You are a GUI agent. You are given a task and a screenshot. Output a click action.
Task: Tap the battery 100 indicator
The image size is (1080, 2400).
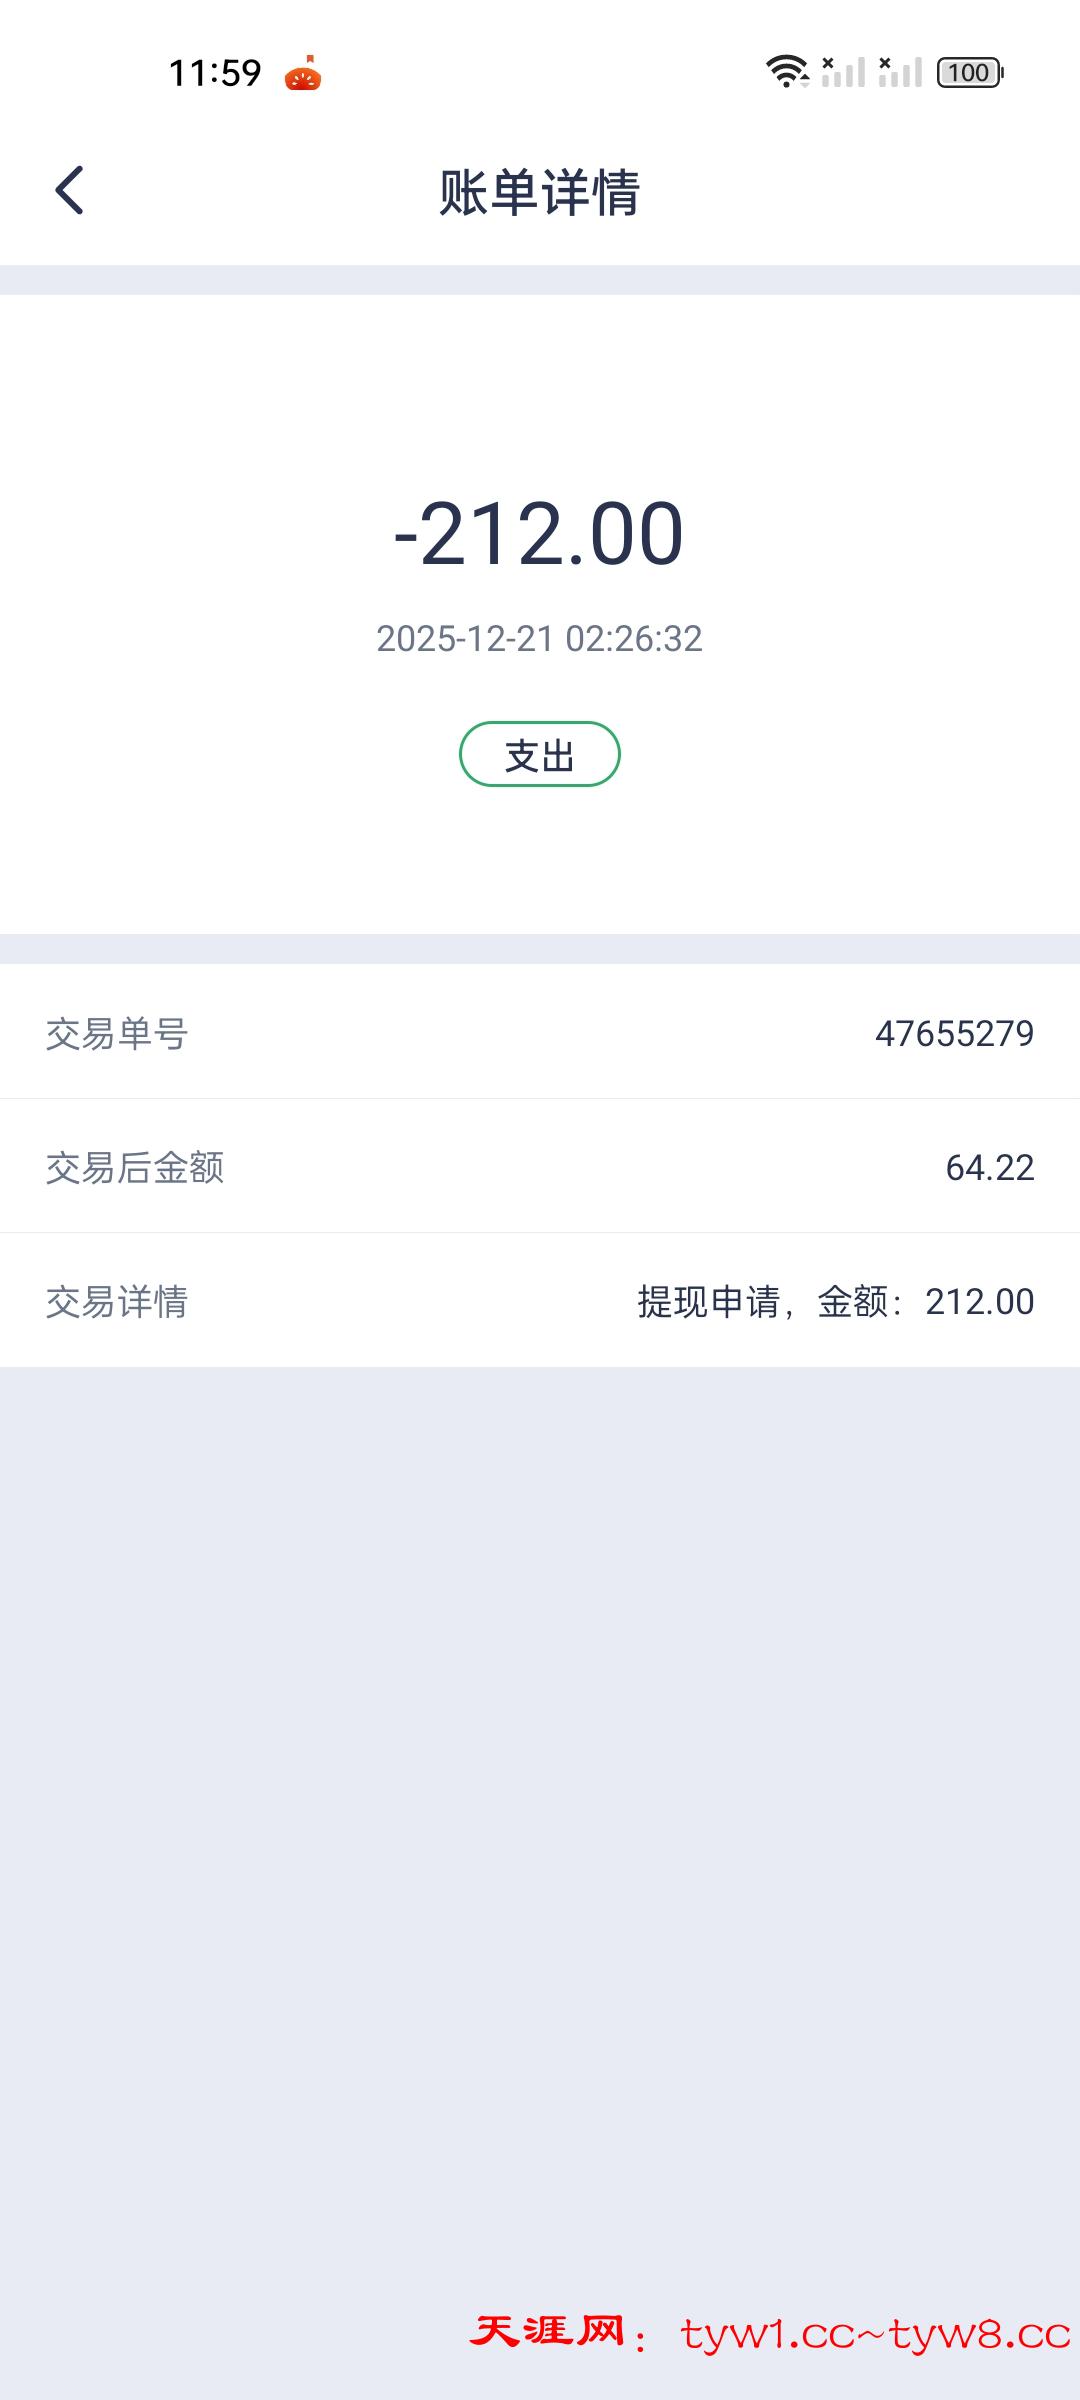969,73
